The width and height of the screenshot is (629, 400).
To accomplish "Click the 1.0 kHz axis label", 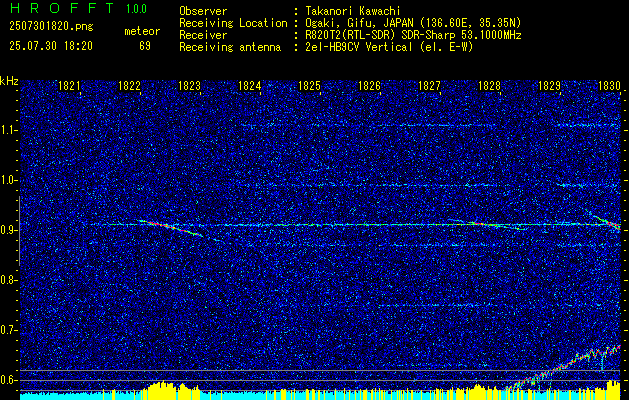I will [x=9, y=180].
